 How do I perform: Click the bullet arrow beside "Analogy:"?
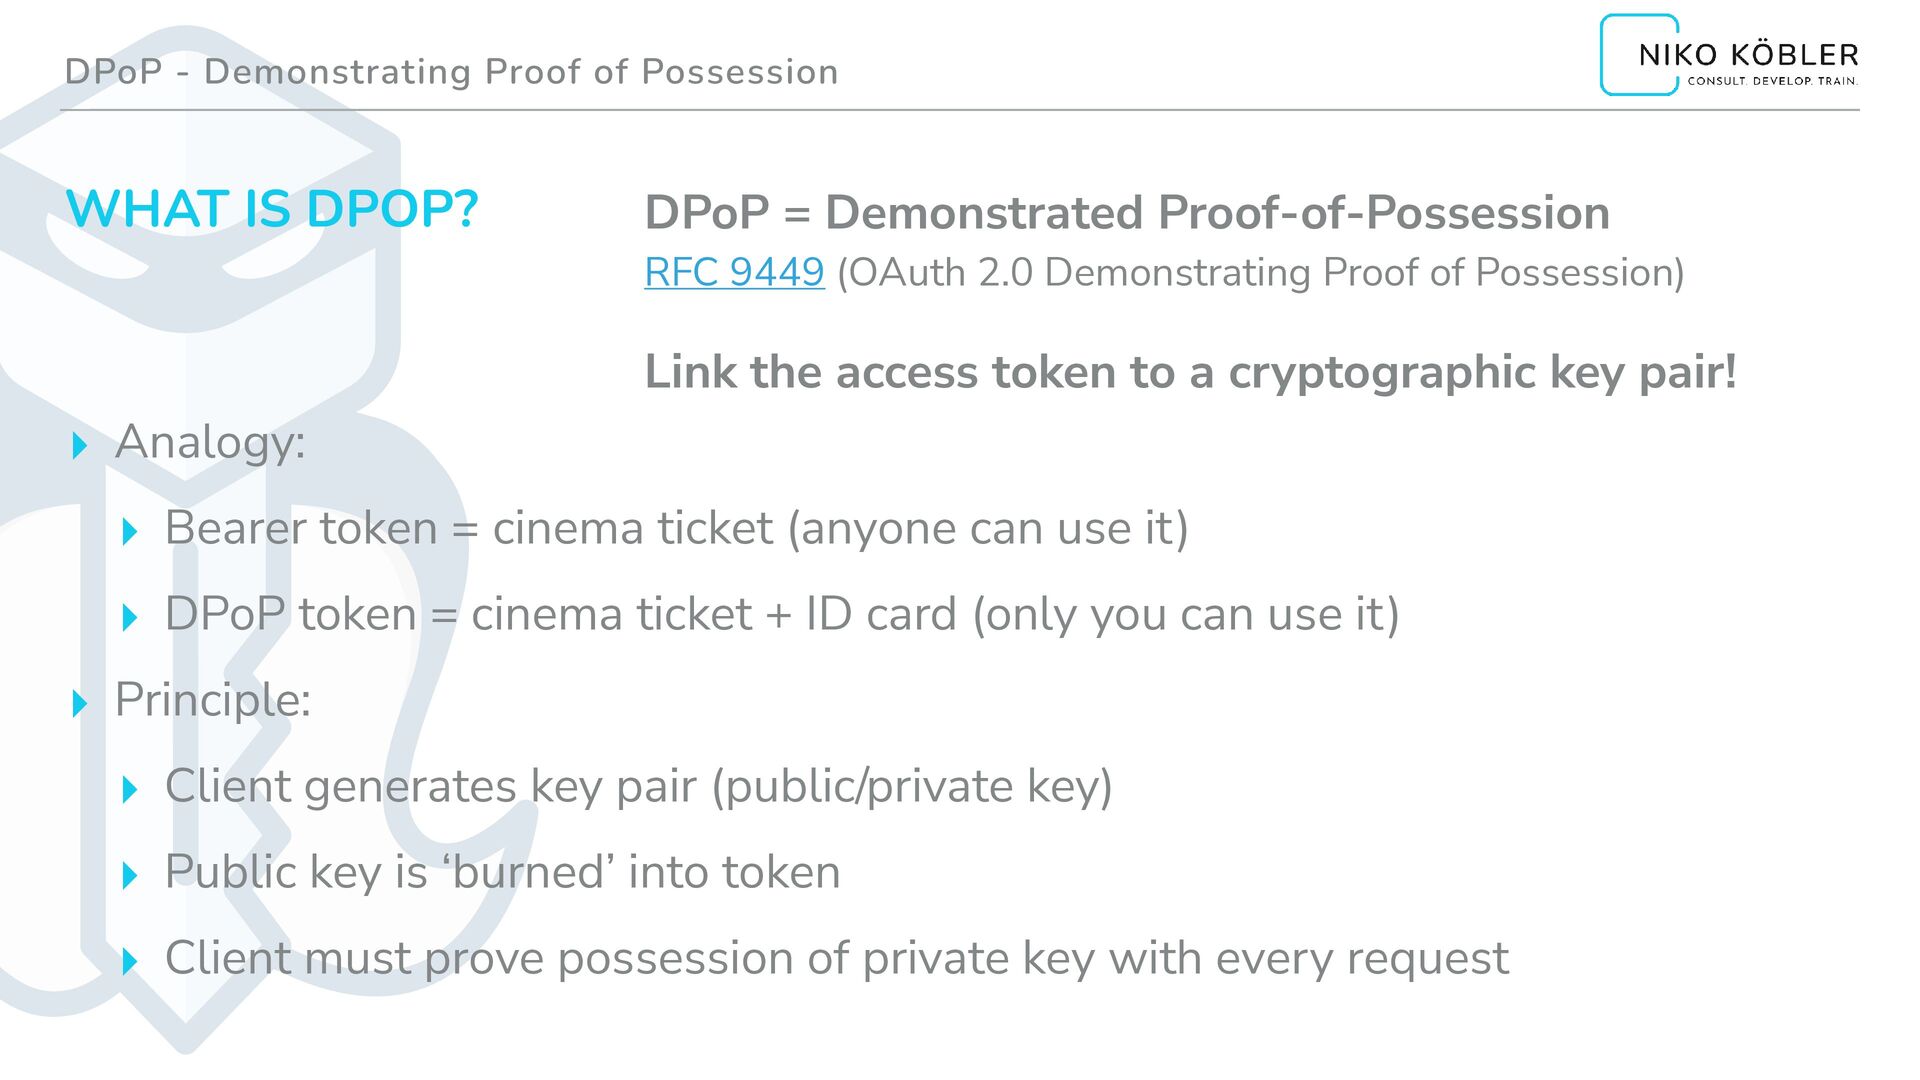point(80,445)
